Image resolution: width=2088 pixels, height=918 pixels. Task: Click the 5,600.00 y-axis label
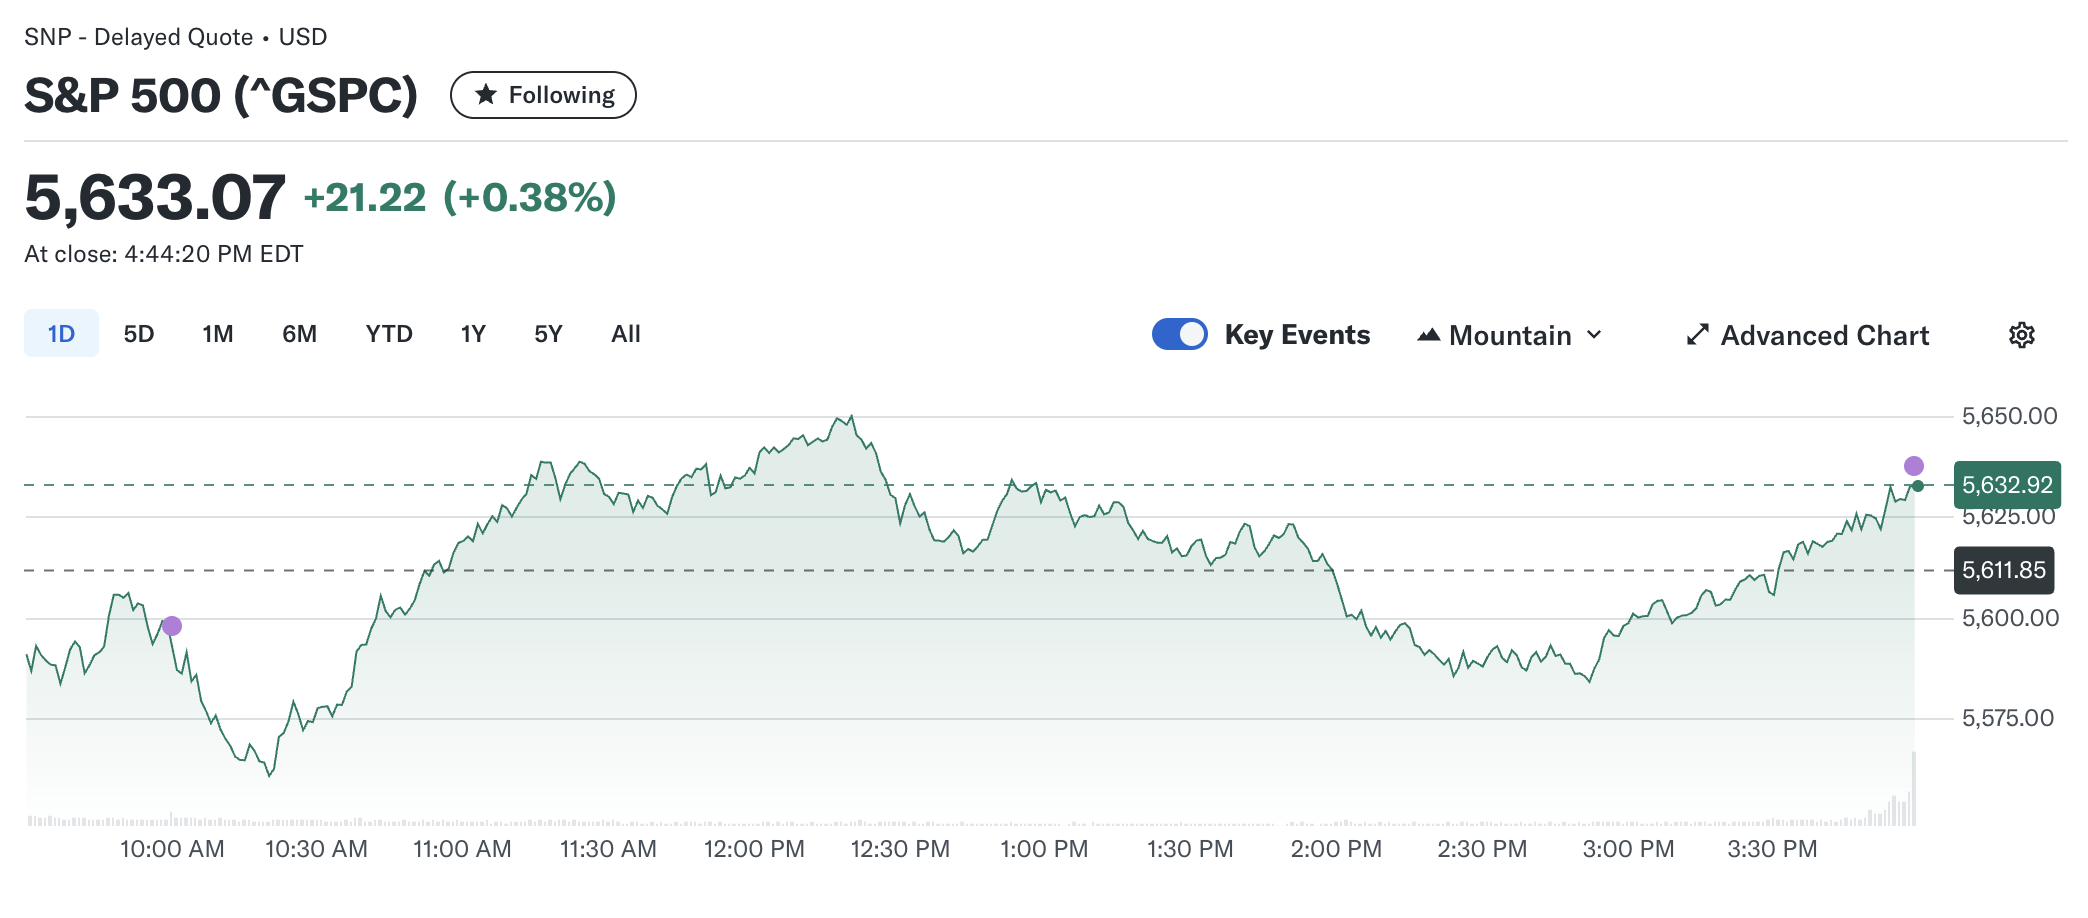(2010, 618)
